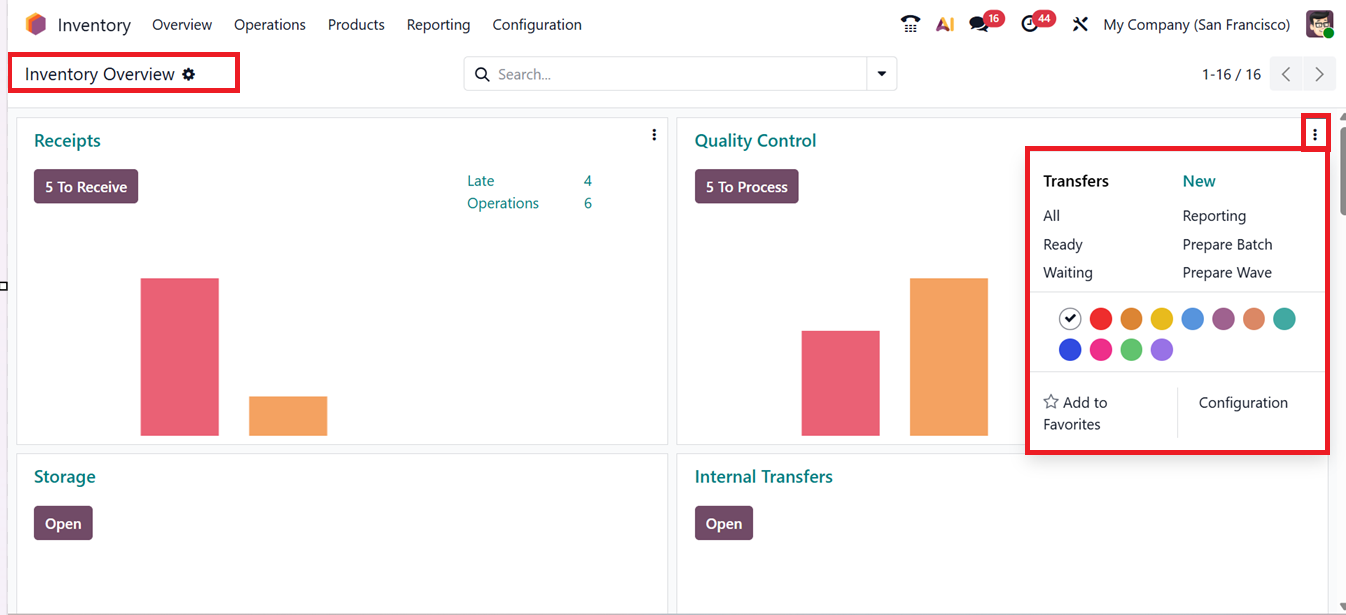
Task: Open the Quality Control three-dot menu
Action: (x=1315, y=132)
